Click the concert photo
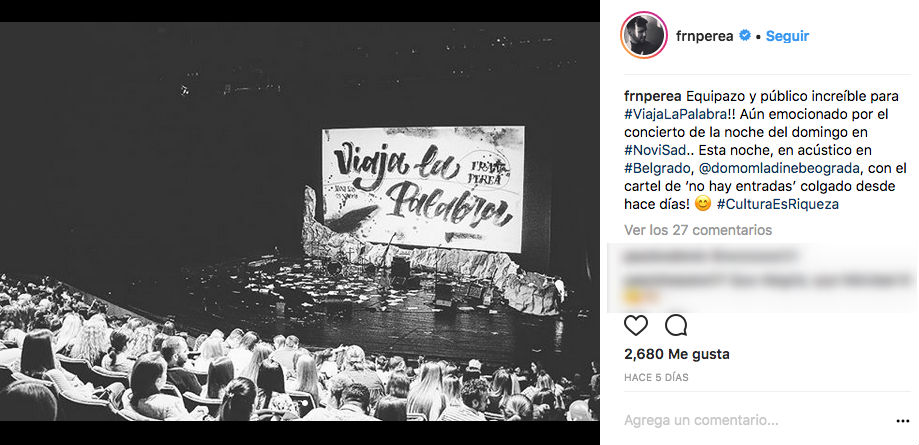 click(299, 222)
